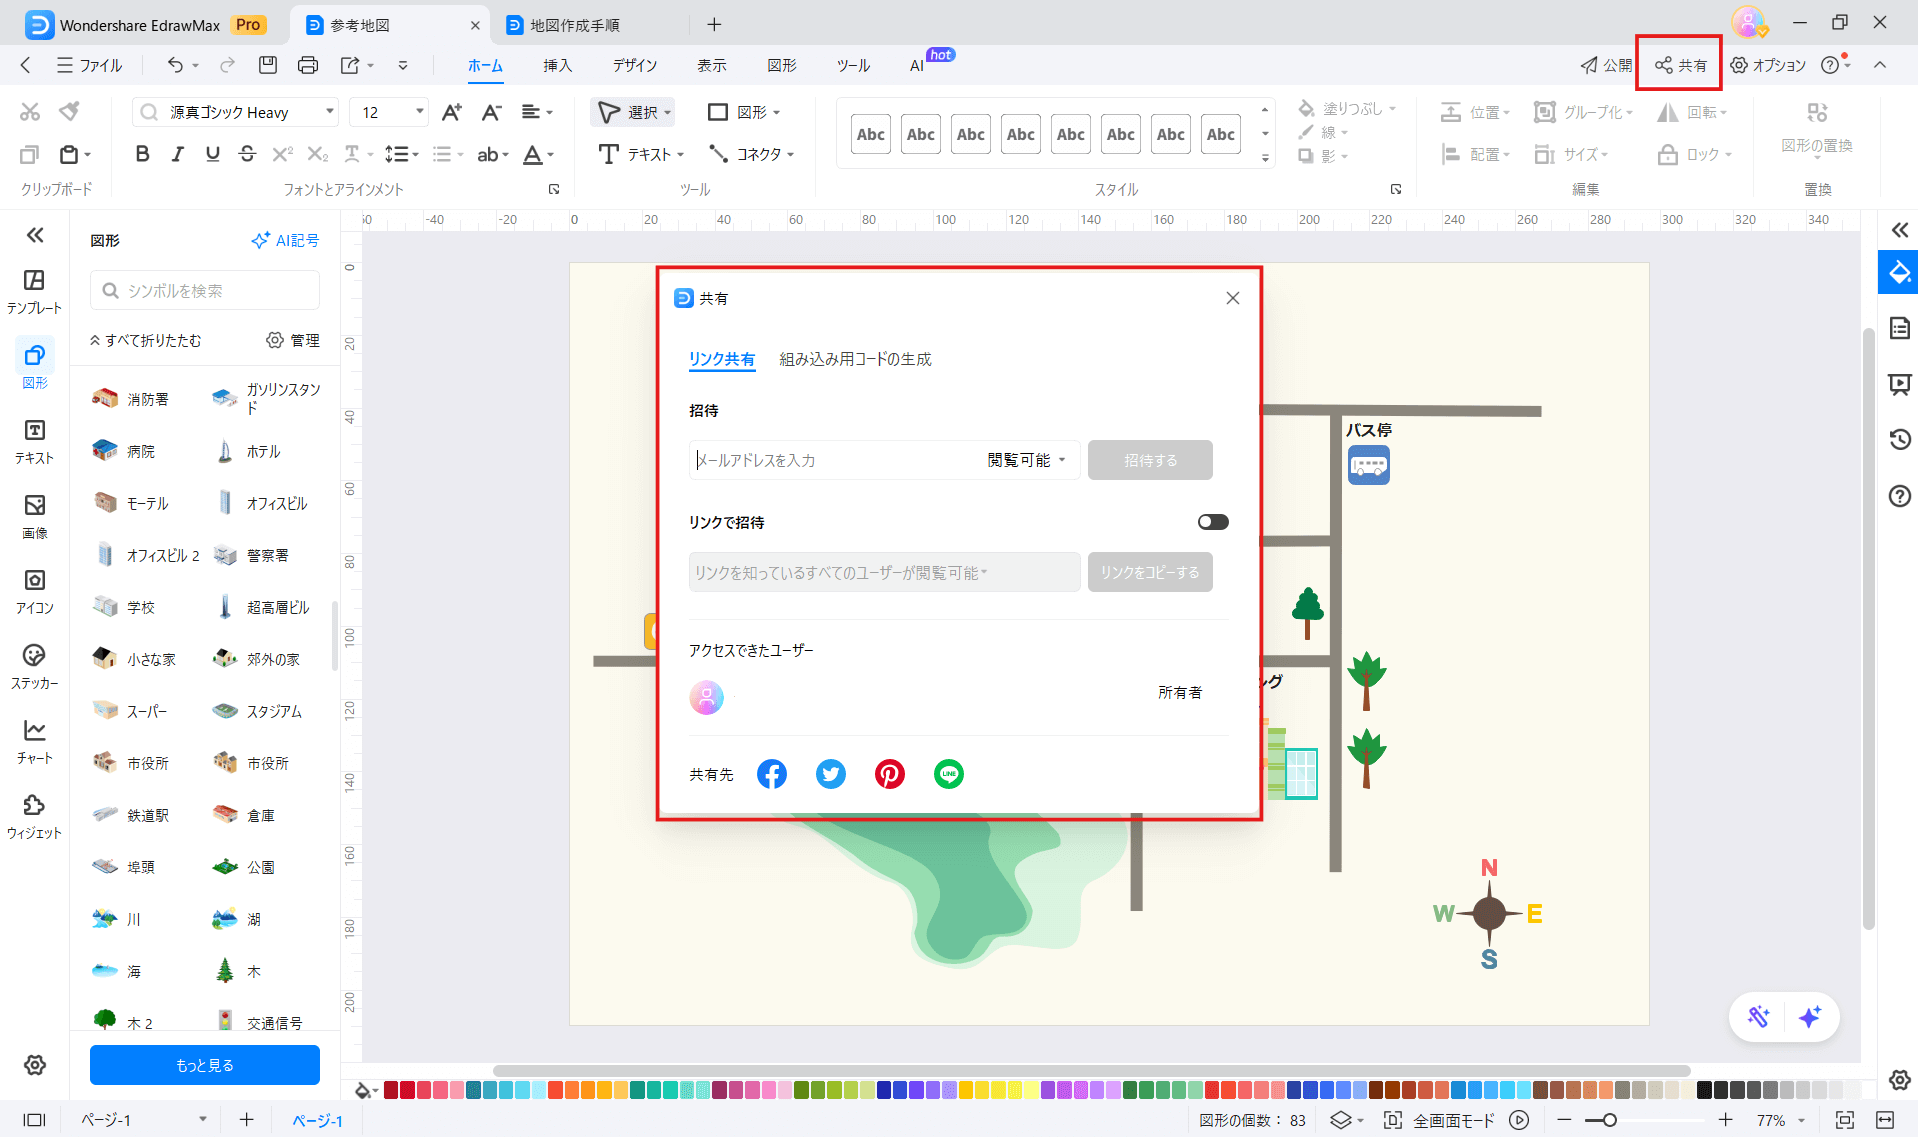The image size is (1918, 1137).
Task: Click the Twitter share icon
Action: [x=830, y=774]
